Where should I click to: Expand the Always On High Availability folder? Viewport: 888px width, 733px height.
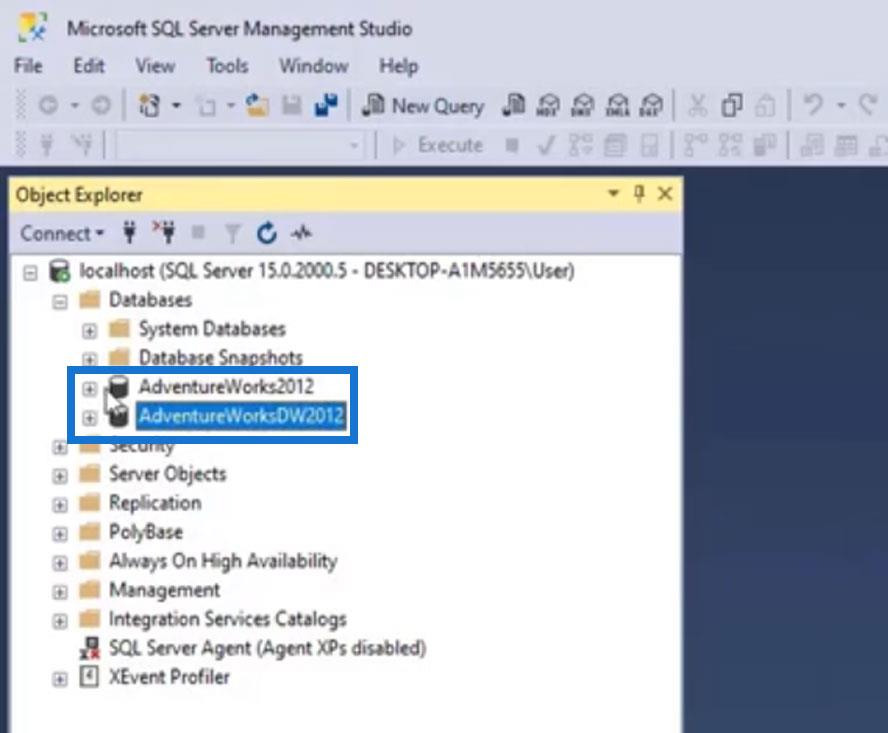click(59, 563)
